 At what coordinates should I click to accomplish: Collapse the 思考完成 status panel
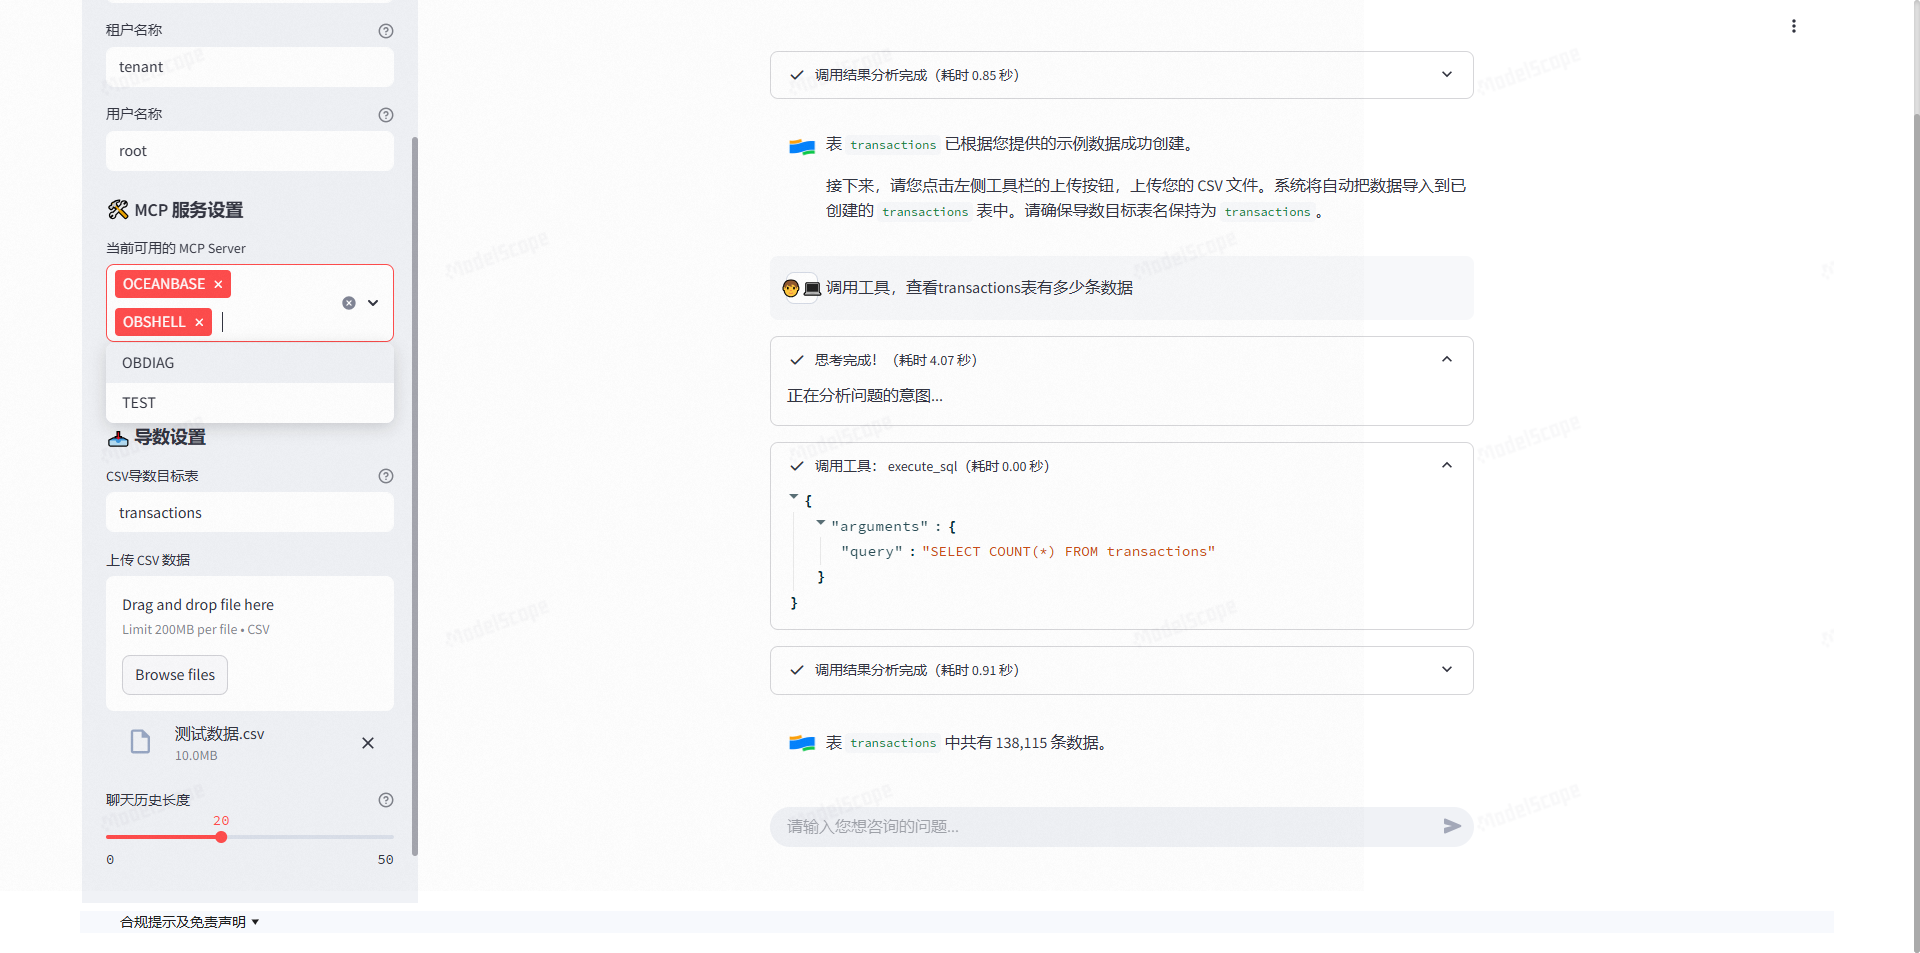point(1446,359)
